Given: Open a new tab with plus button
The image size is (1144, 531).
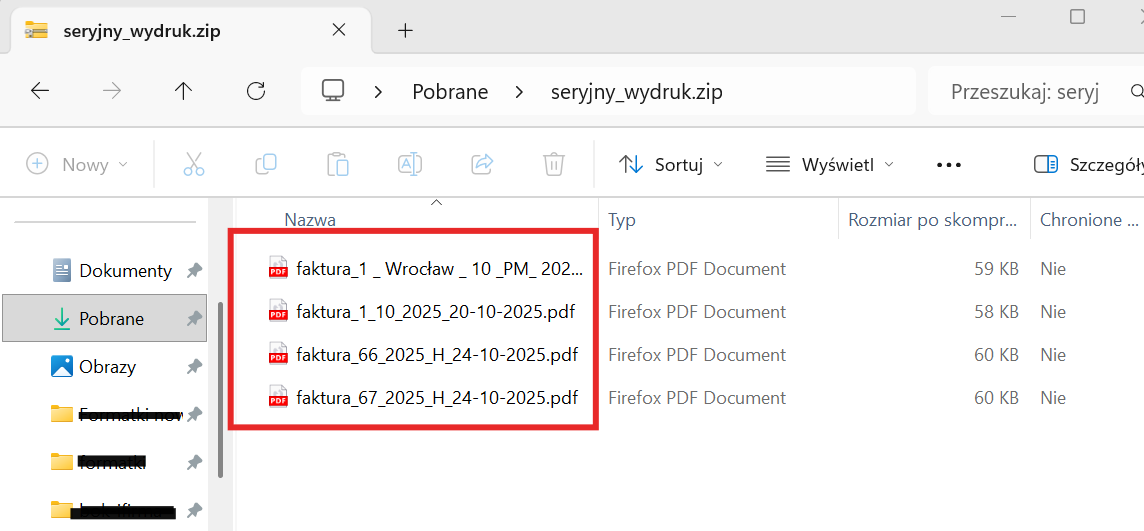Looking at the screenshot, I should point(405,30).
